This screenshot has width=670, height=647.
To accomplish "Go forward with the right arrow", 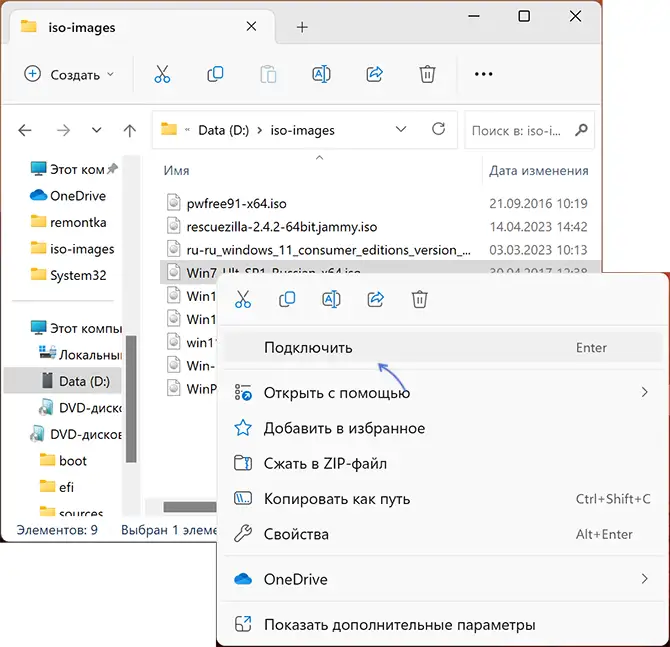I will pos(63,130).
